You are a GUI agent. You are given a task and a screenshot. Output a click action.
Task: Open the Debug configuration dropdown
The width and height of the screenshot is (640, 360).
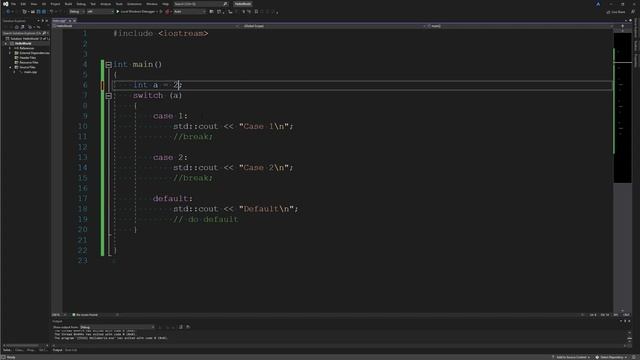click(76, 12)
